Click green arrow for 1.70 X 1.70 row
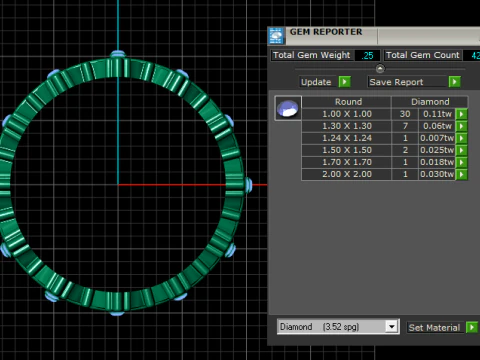Image resolution: width=480 pixels, height=360 pixels. (462, 162)
